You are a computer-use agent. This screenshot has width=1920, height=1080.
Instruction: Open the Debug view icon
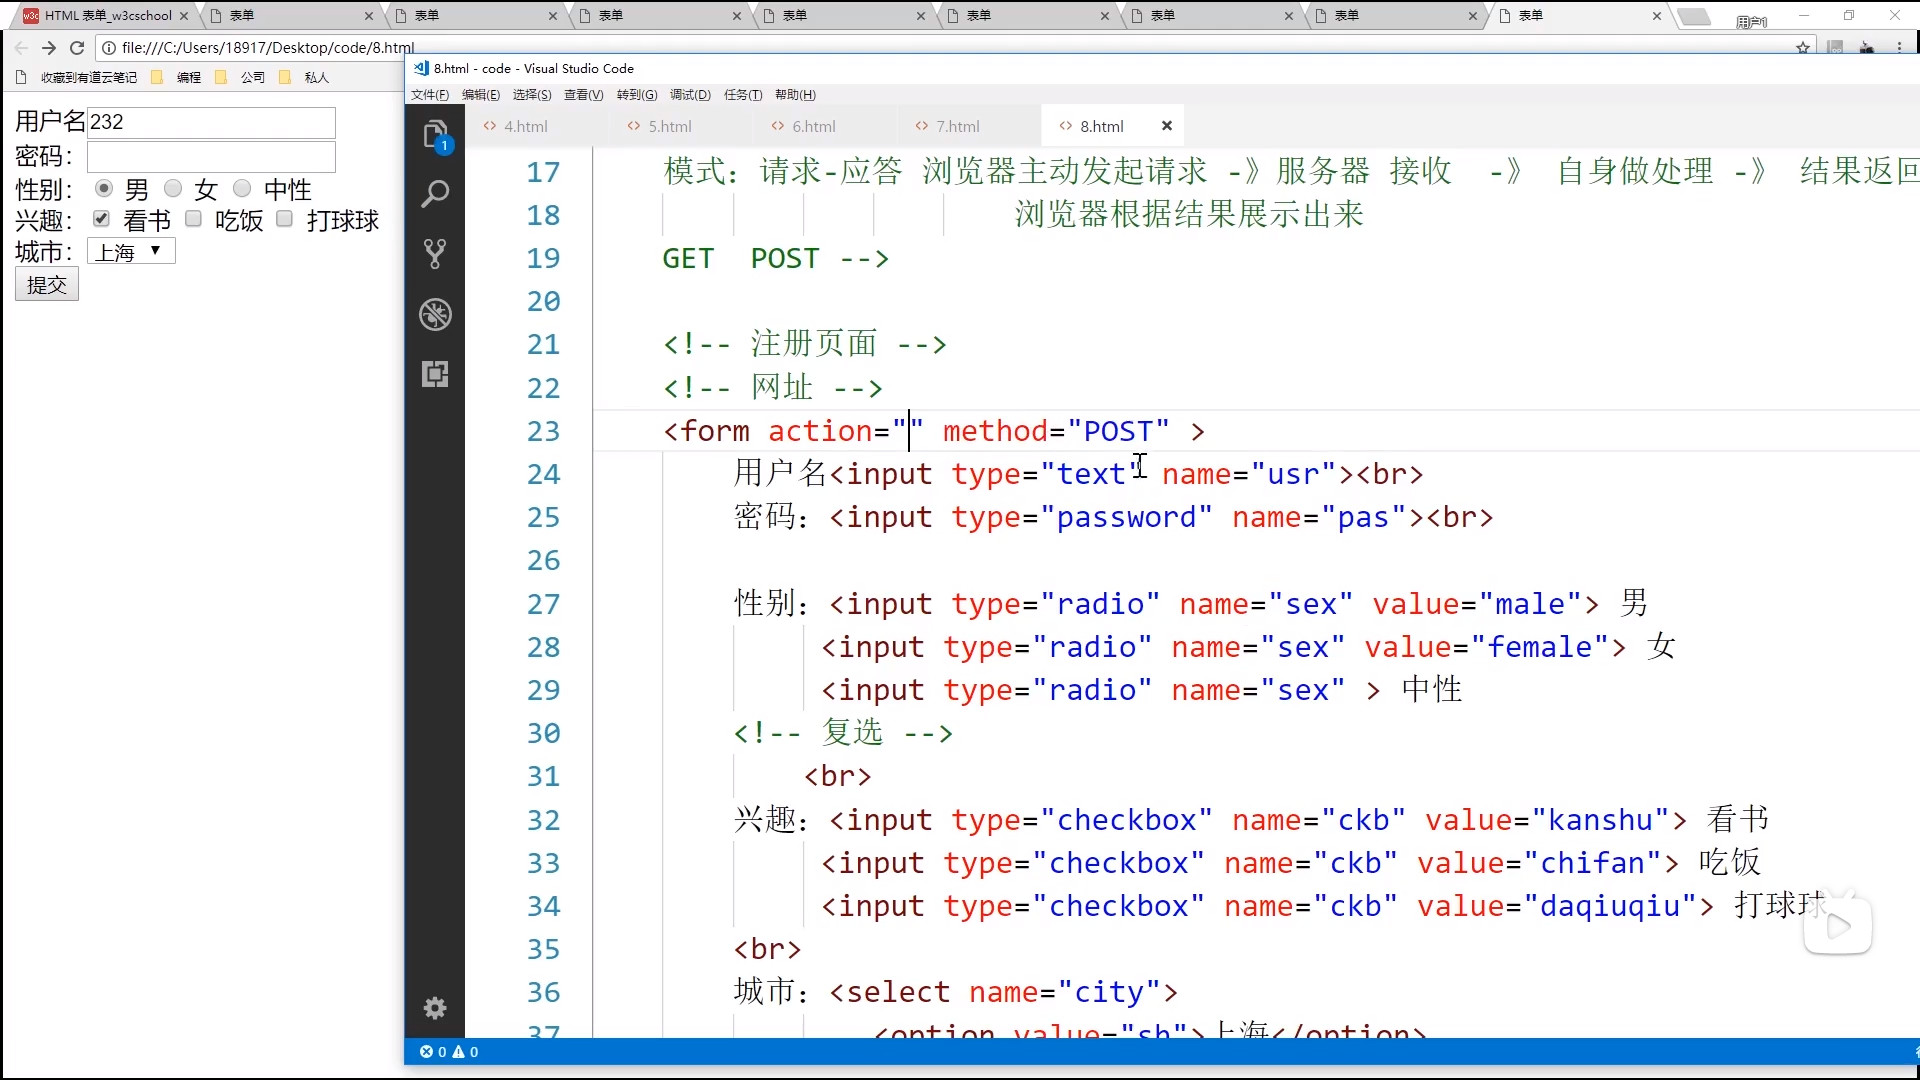[434, 314]
